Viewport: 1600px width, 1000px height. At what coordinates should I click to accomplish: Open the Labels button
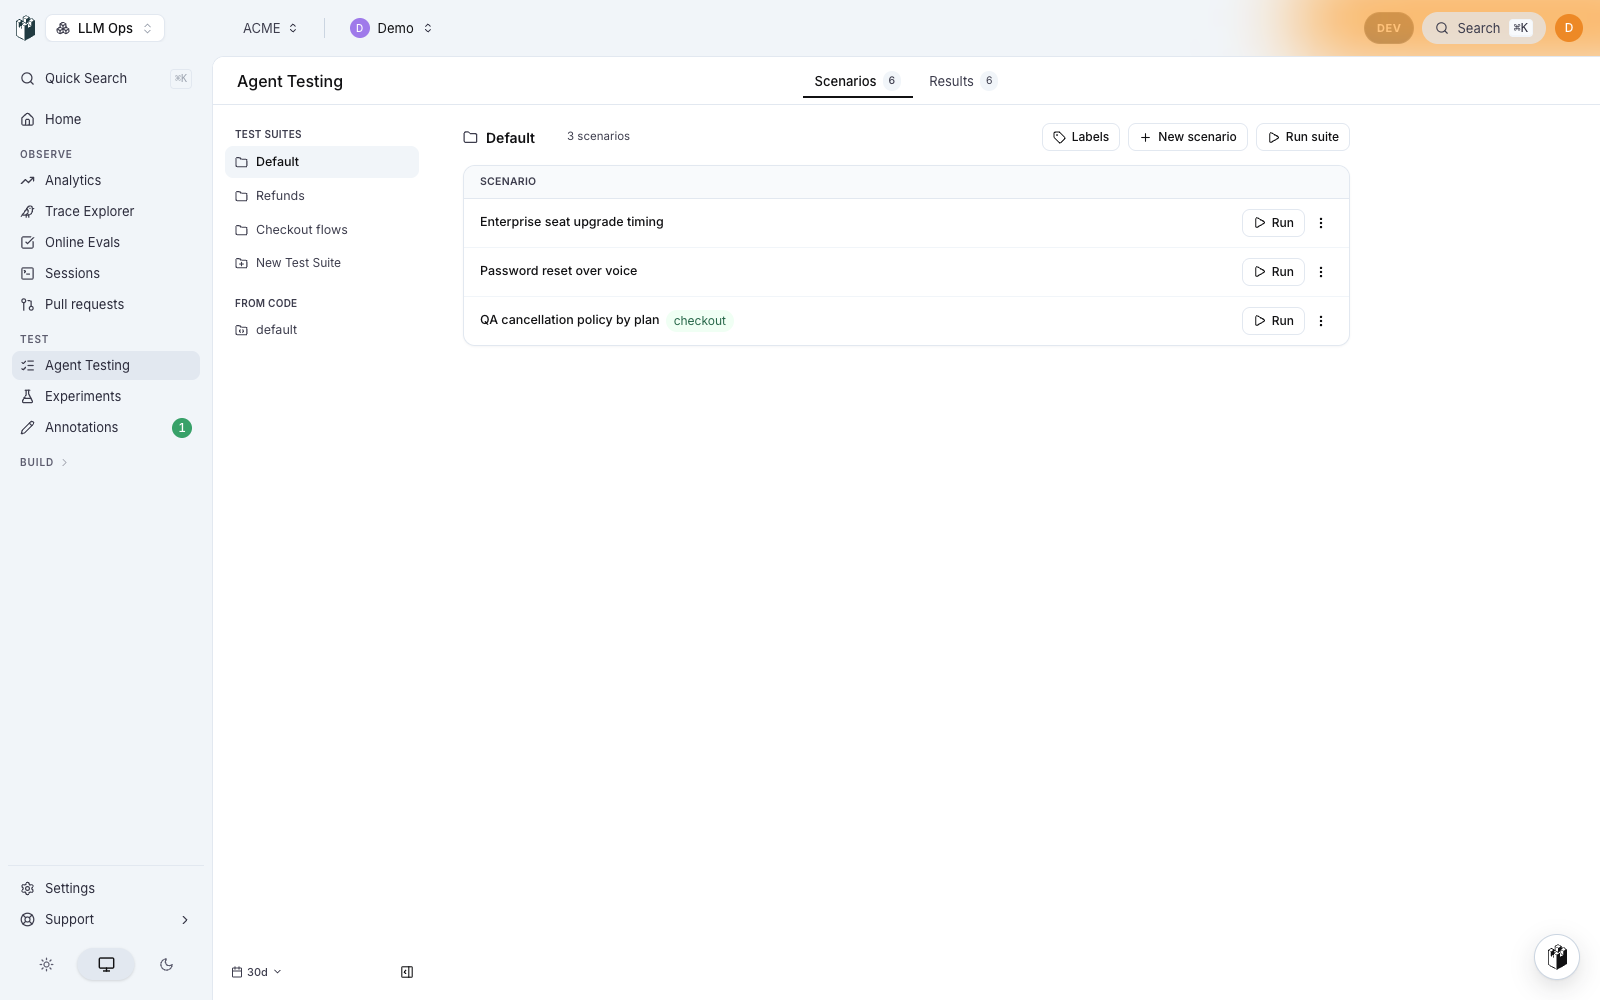[x=1081, y=137]
